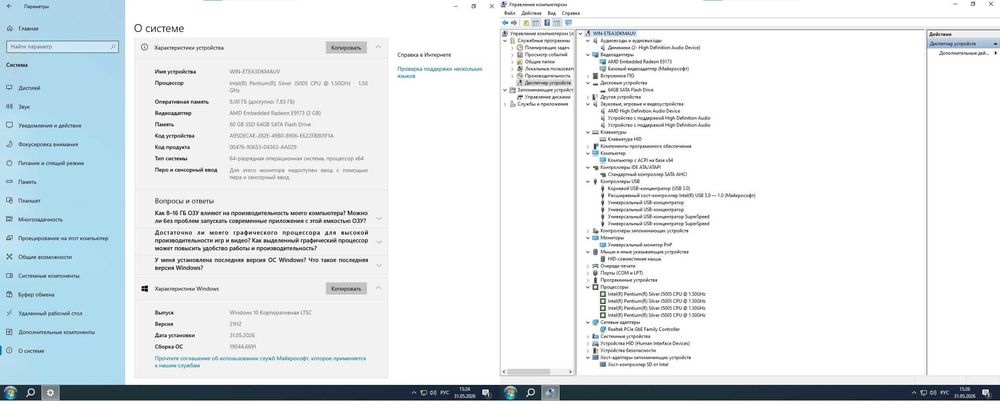Expand Службы и приложения in the console tree
Image resolution: width=1000 pixels, height=402 pixels.
click(505, 104)
